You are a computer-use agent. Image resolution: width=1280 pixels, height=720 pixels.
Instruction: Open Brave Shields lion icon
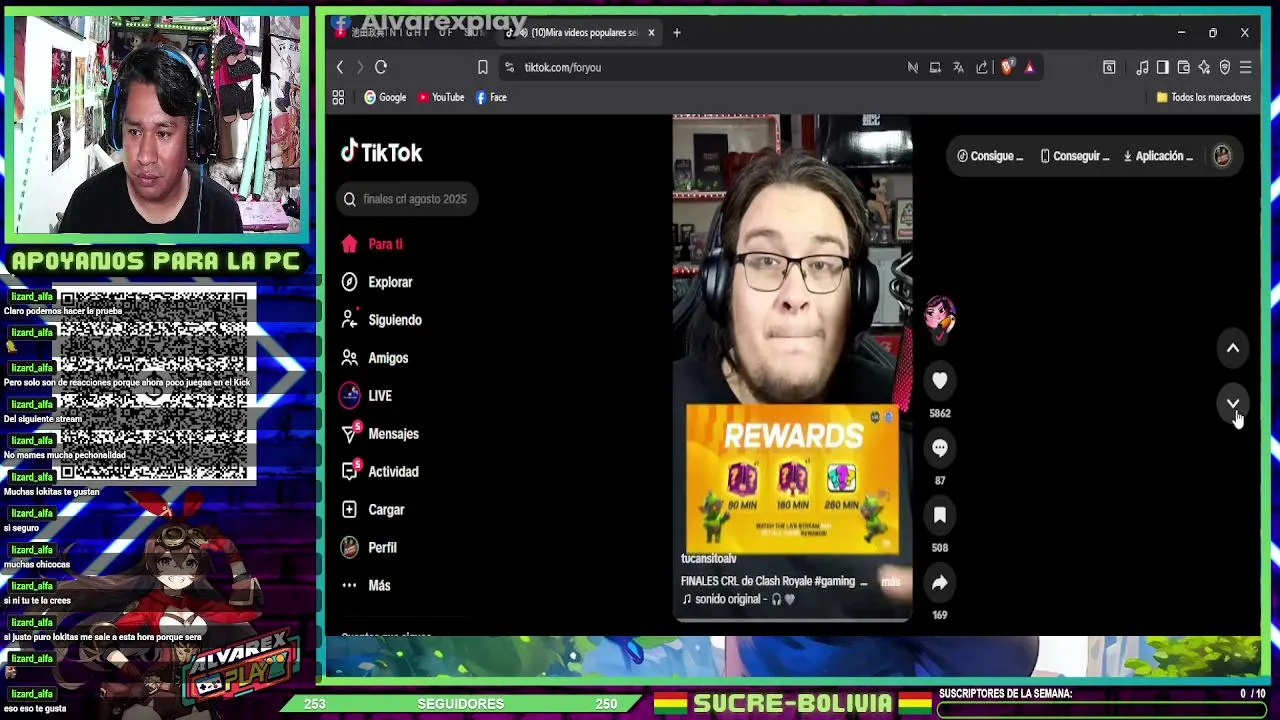point(1007,67)
